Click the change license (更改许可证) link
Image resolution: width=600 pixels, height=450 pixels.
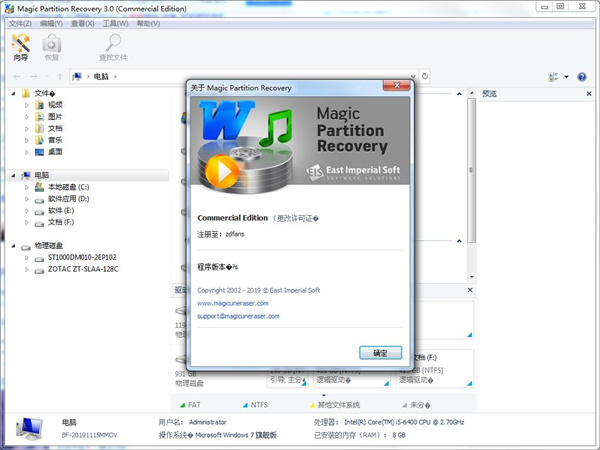pos(296,218)
